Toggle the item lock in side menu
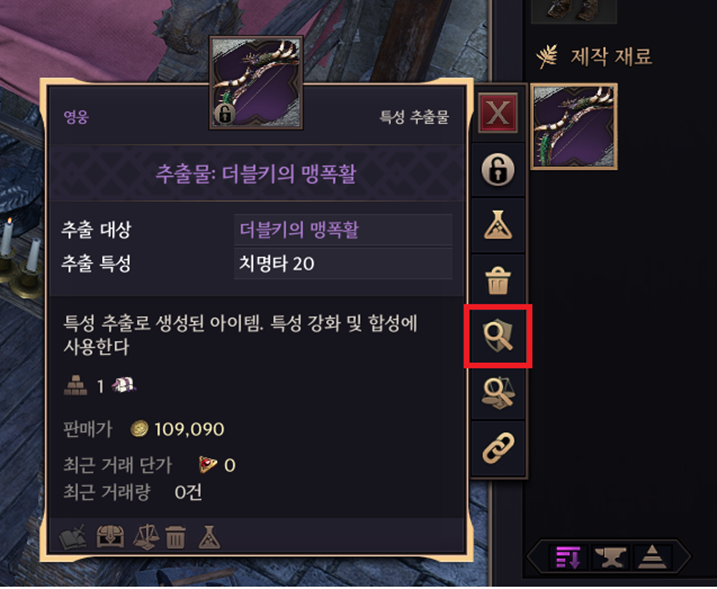This screenshot has width=717, height=589. point(498,170)
